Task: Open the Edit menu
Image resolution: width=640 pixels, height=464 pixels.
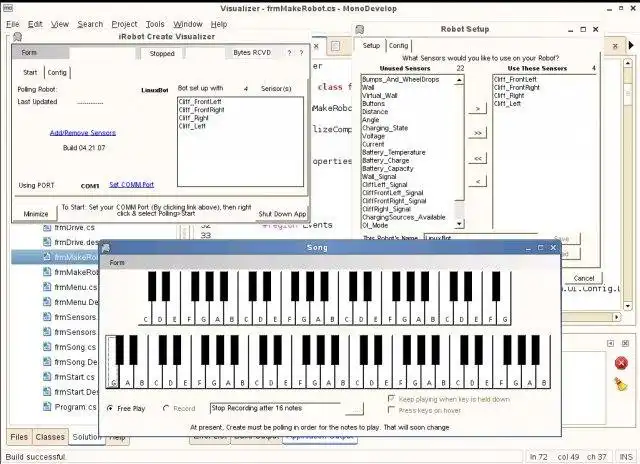Action: tap(35, 24)
